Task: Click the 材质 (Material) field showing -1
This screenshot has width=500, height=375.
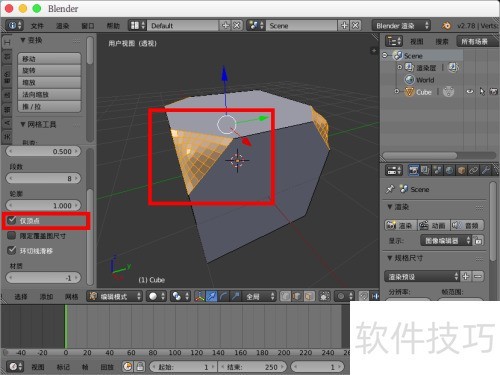Action: (x=43, y=278)
